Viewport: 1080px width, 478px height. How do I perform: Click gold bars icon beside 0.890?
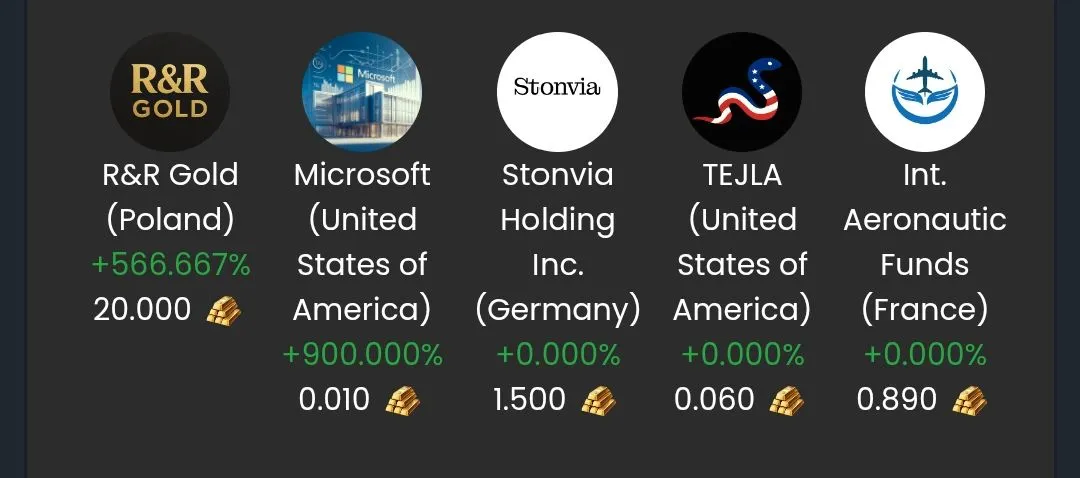[x=969, y=400]
